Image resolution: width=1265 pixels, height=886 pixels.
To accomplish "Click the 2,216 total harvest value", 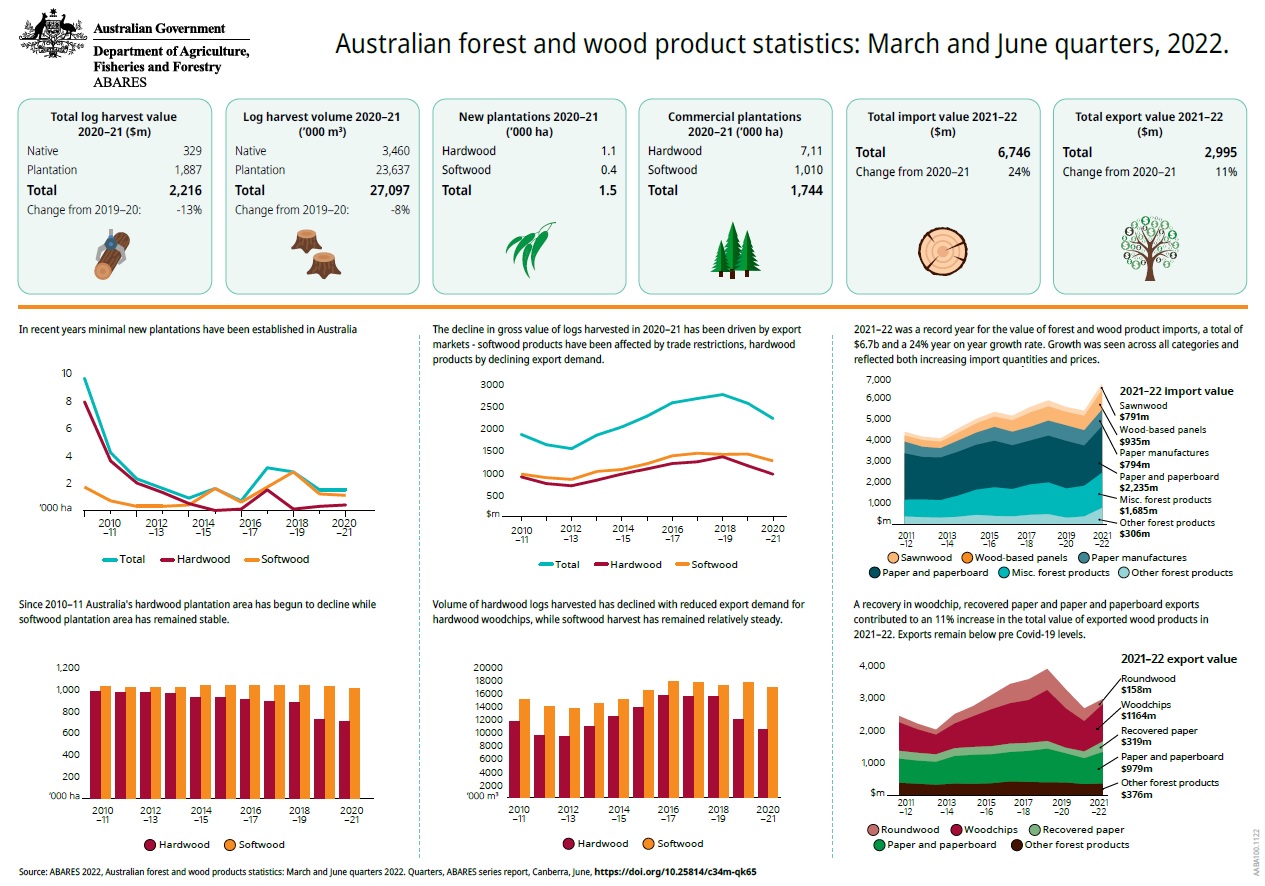I will coord(186,190).
